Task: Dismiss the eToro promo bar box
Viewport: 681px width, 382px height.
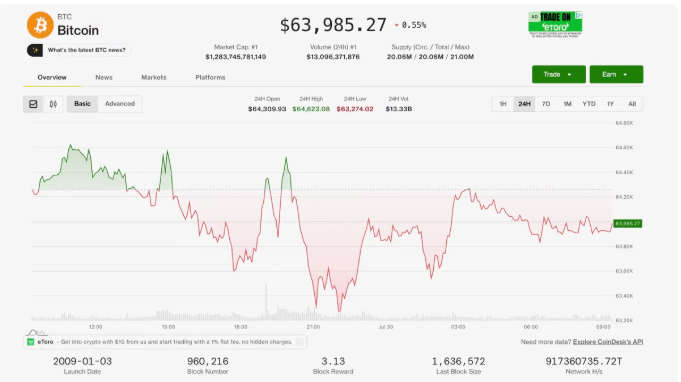Action: (x=300, y=342)
